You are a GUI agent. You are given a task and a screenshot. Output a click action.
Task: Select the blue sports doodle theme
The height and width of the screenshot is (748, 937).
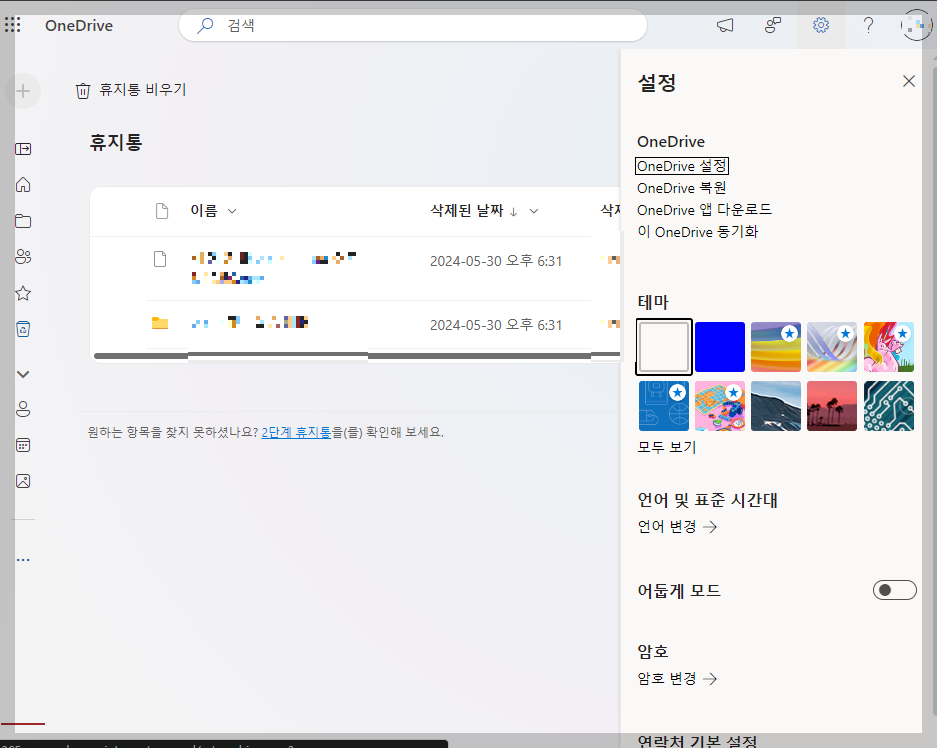click(664, 406)
